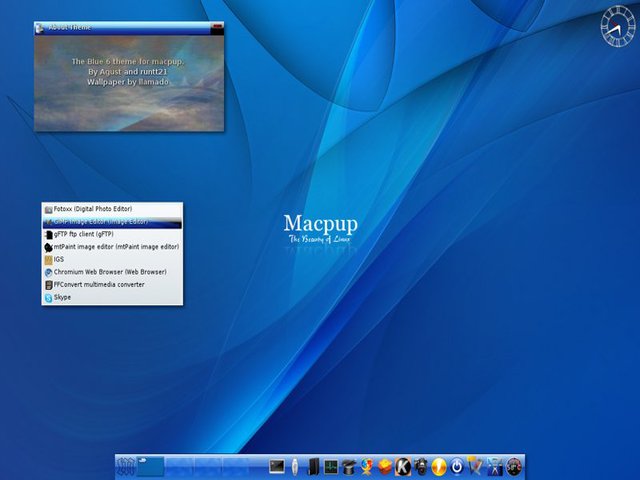Click the analog clock desktop widget
The height and width of the screenshot is (480, 640).
(618, 27)
